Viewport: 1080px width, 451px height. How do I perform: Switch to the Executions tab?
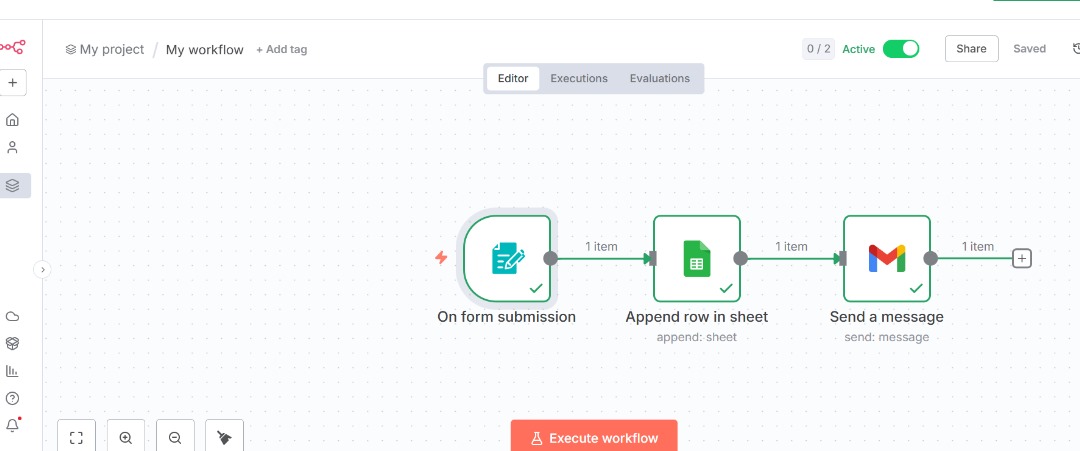click(x=579, y=79)
